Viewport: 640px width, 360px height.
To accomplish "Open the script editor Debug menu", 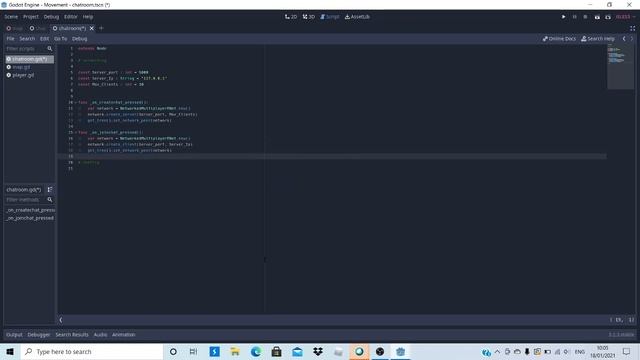I will 80,39.
